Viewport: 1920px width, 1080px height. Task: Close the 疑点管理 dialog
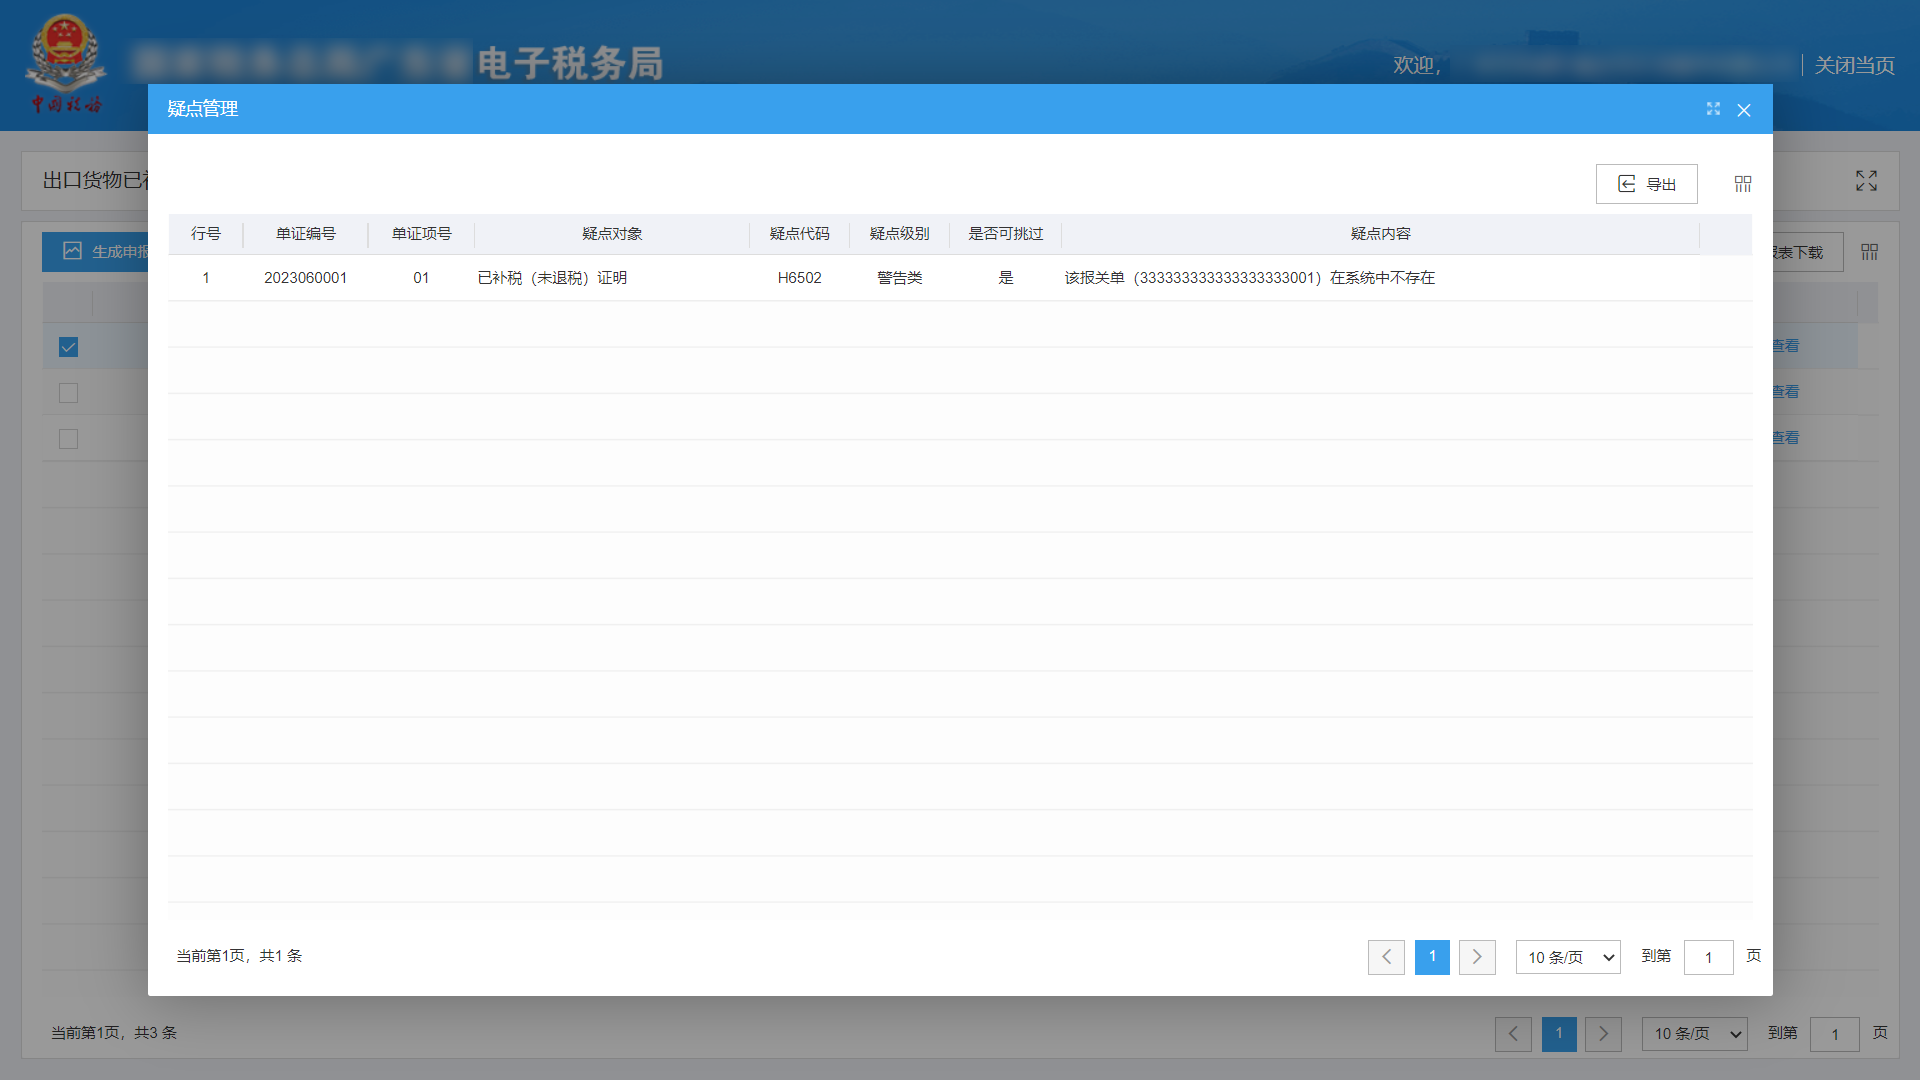(1744, 110)
